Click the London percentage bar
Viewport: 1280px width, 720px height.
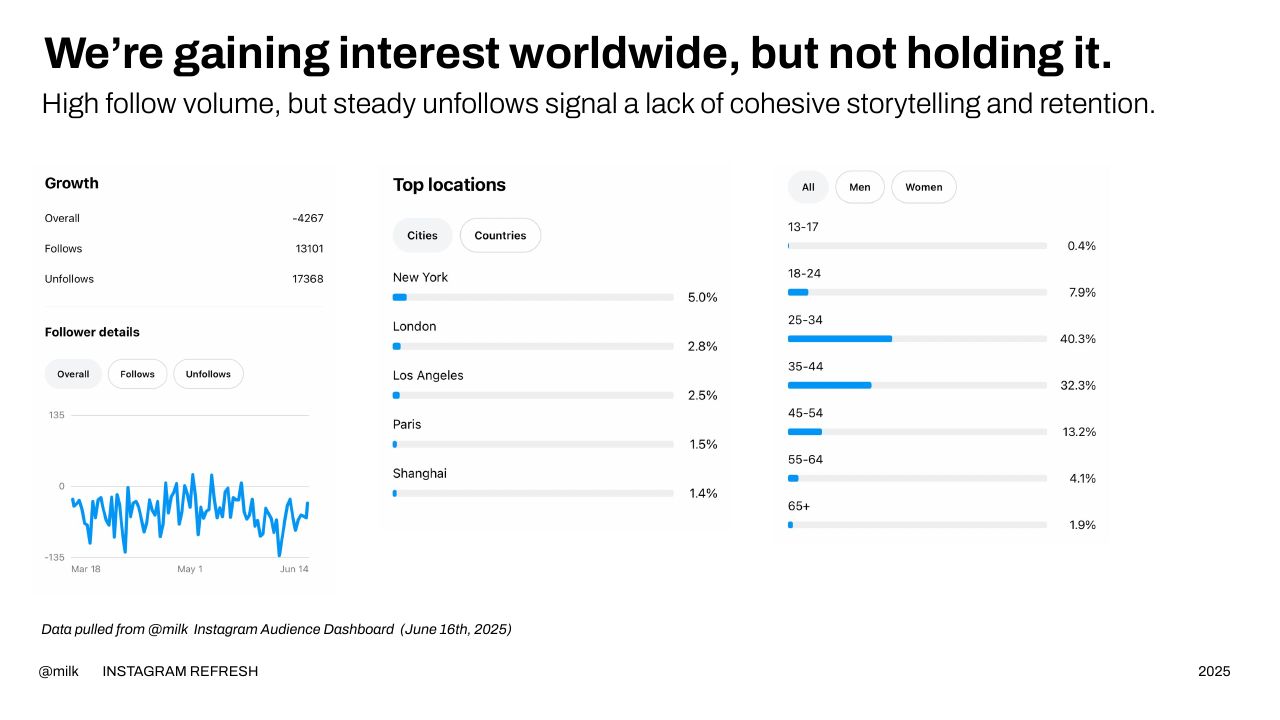(x=533, y=346)
